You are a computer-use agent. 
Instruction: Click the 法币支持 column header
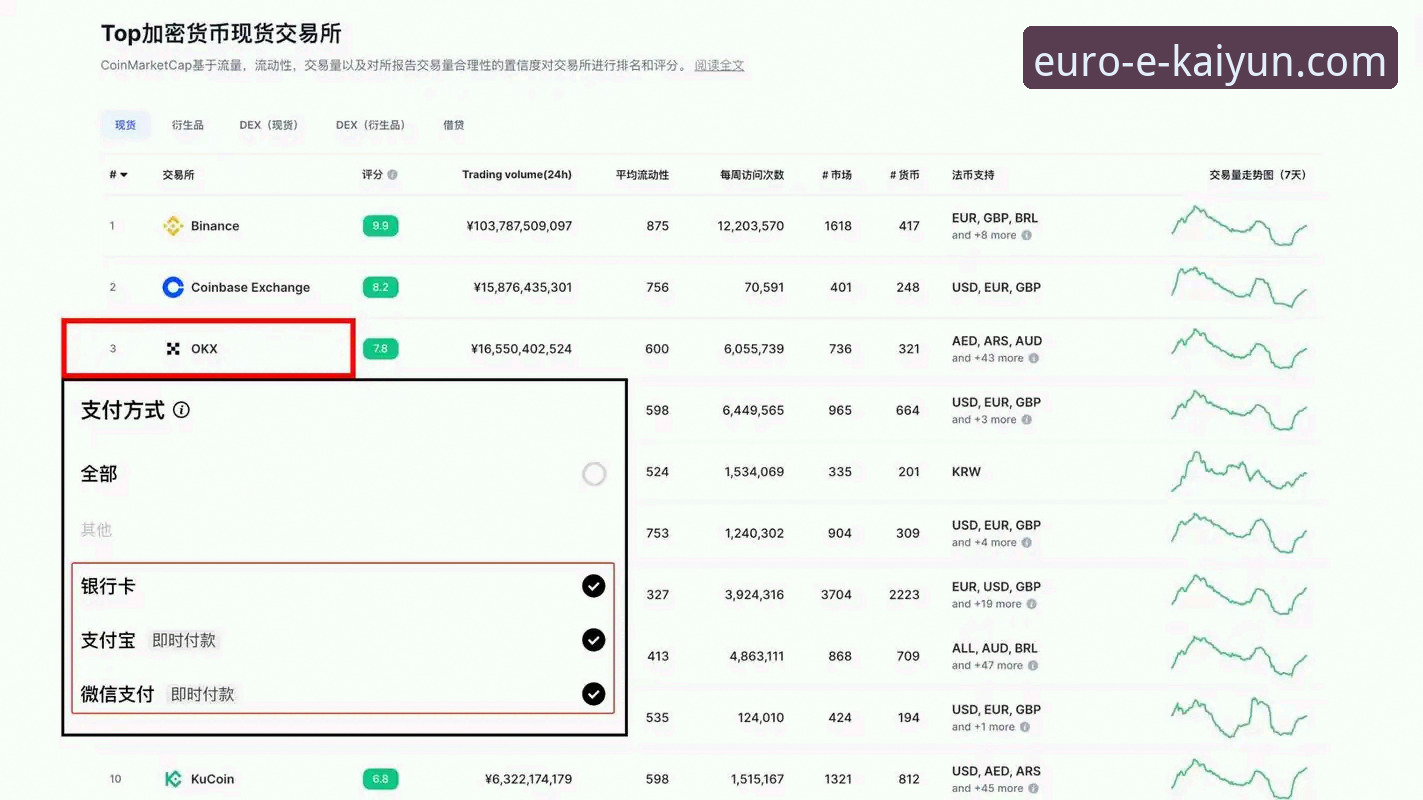coord(973,175)
